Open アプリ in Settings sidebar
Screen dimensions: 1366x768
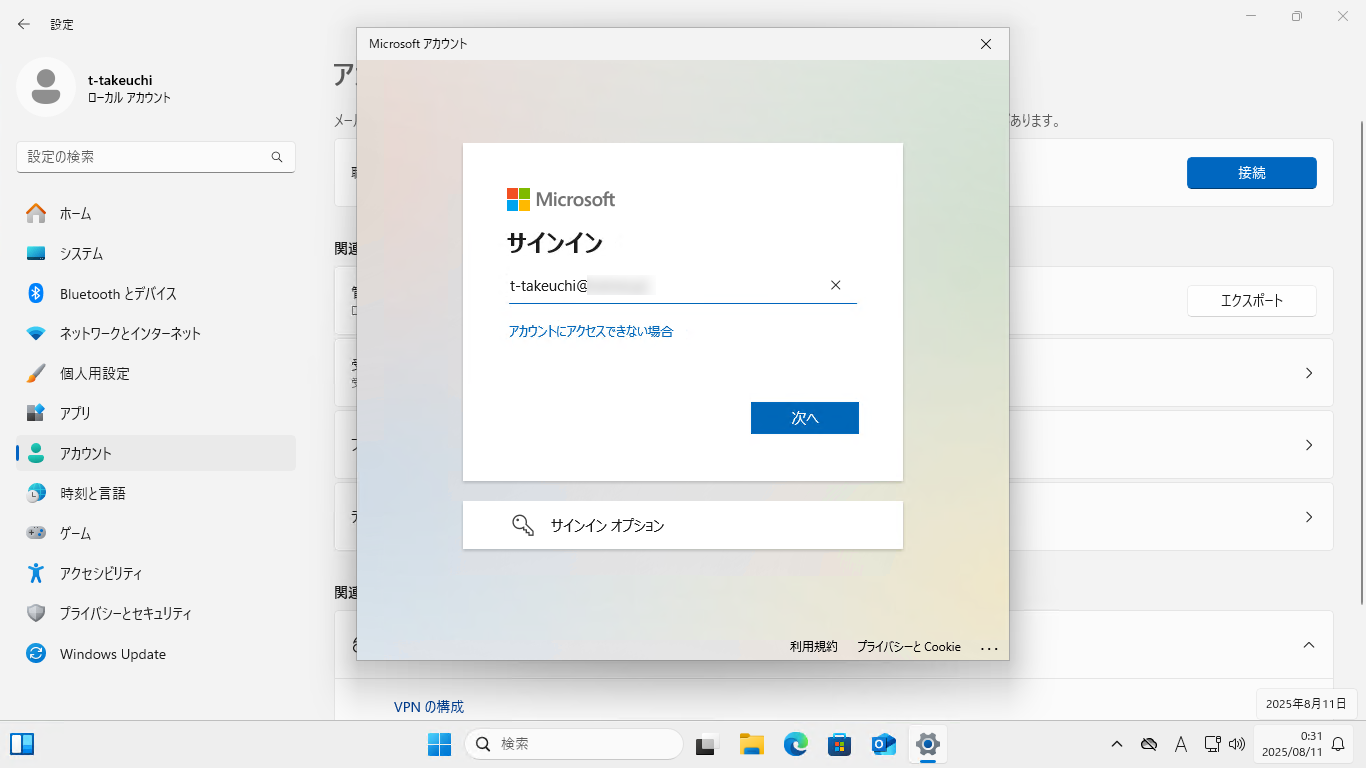tap(156, 413)
